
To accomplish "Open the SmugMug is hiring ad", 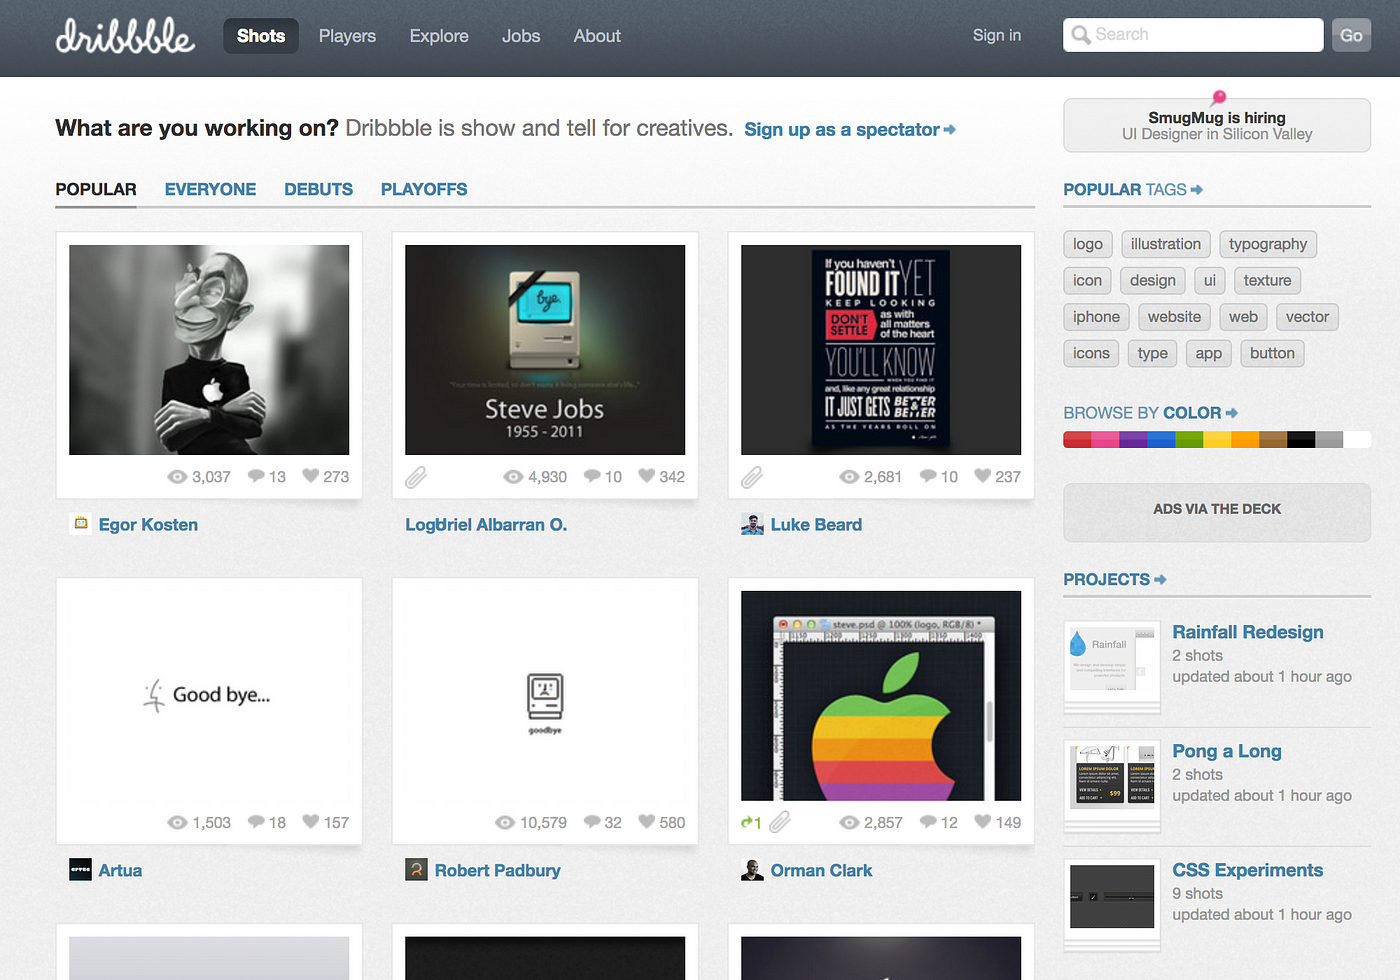I will point(1217,125).
